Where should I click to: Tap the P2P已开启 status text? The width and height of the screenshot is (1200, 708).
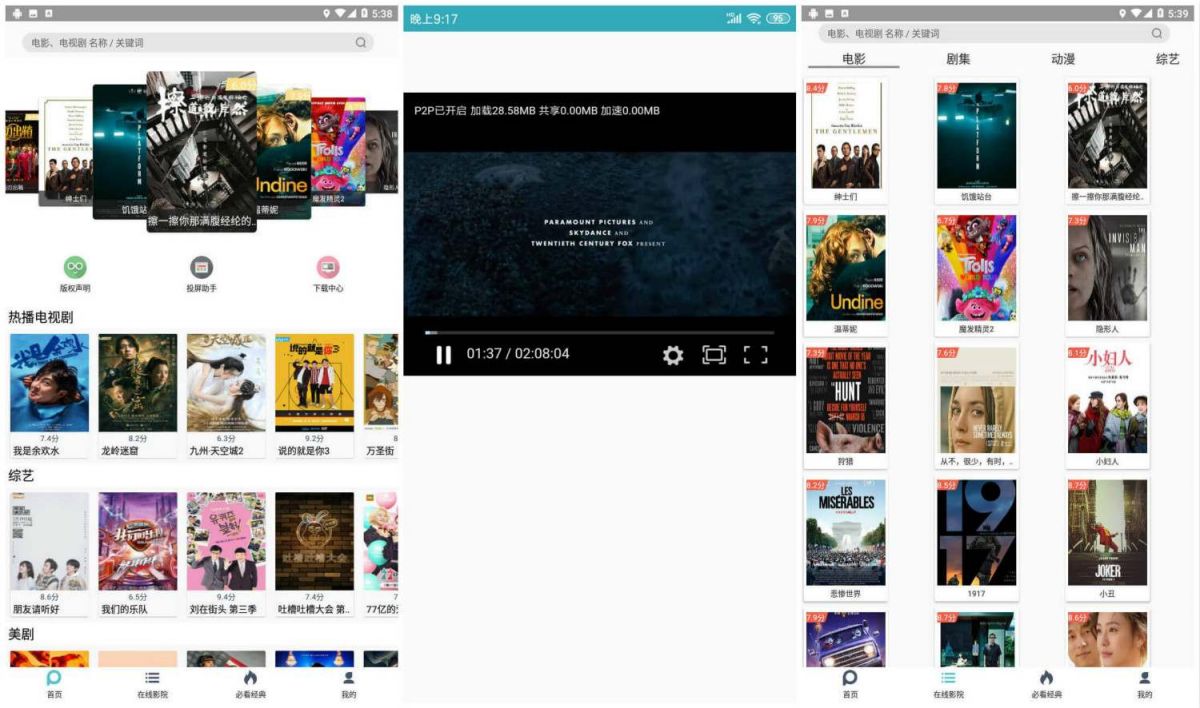point(440,110)
